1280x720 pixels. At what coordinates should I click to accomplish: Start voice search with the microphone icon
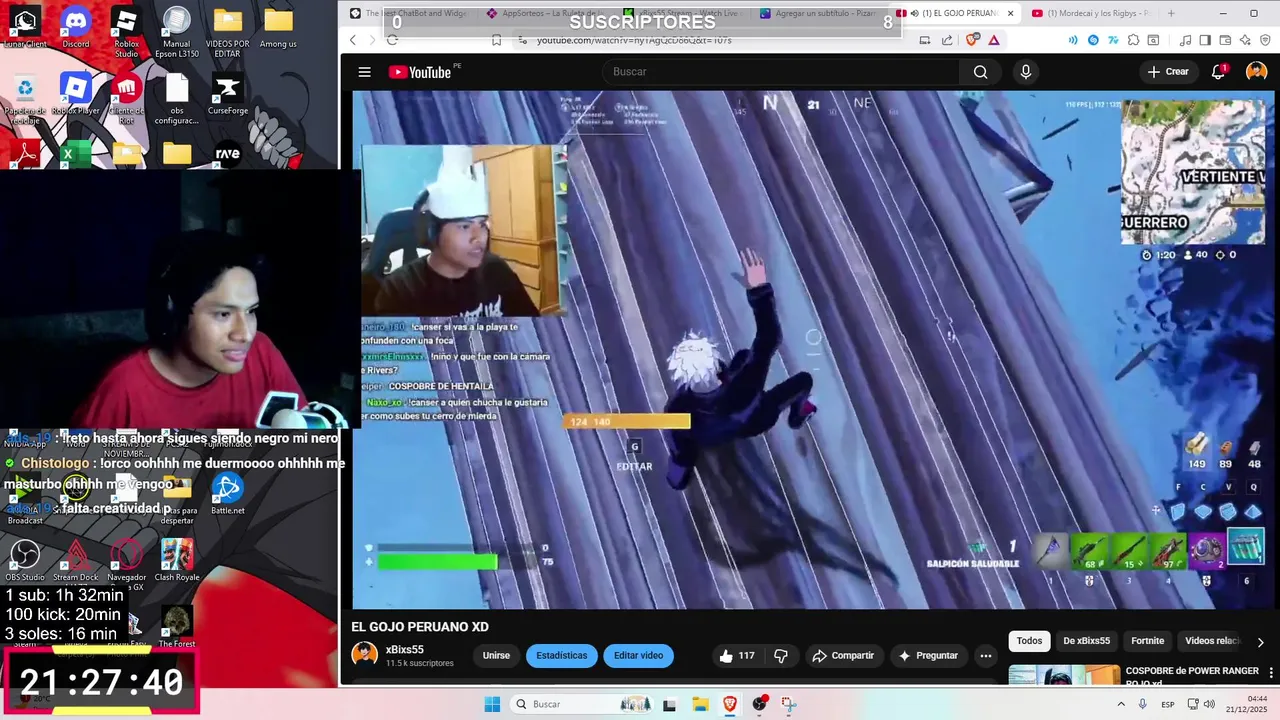click(1025, 72)
